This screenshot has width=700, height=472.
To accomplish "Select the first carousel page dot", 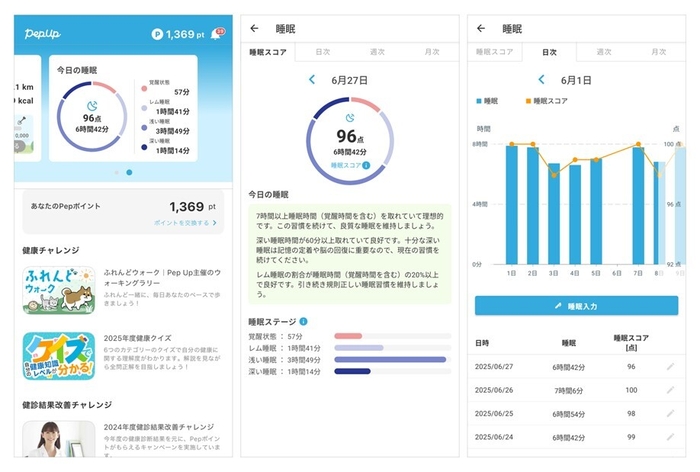I will point(115,172).
